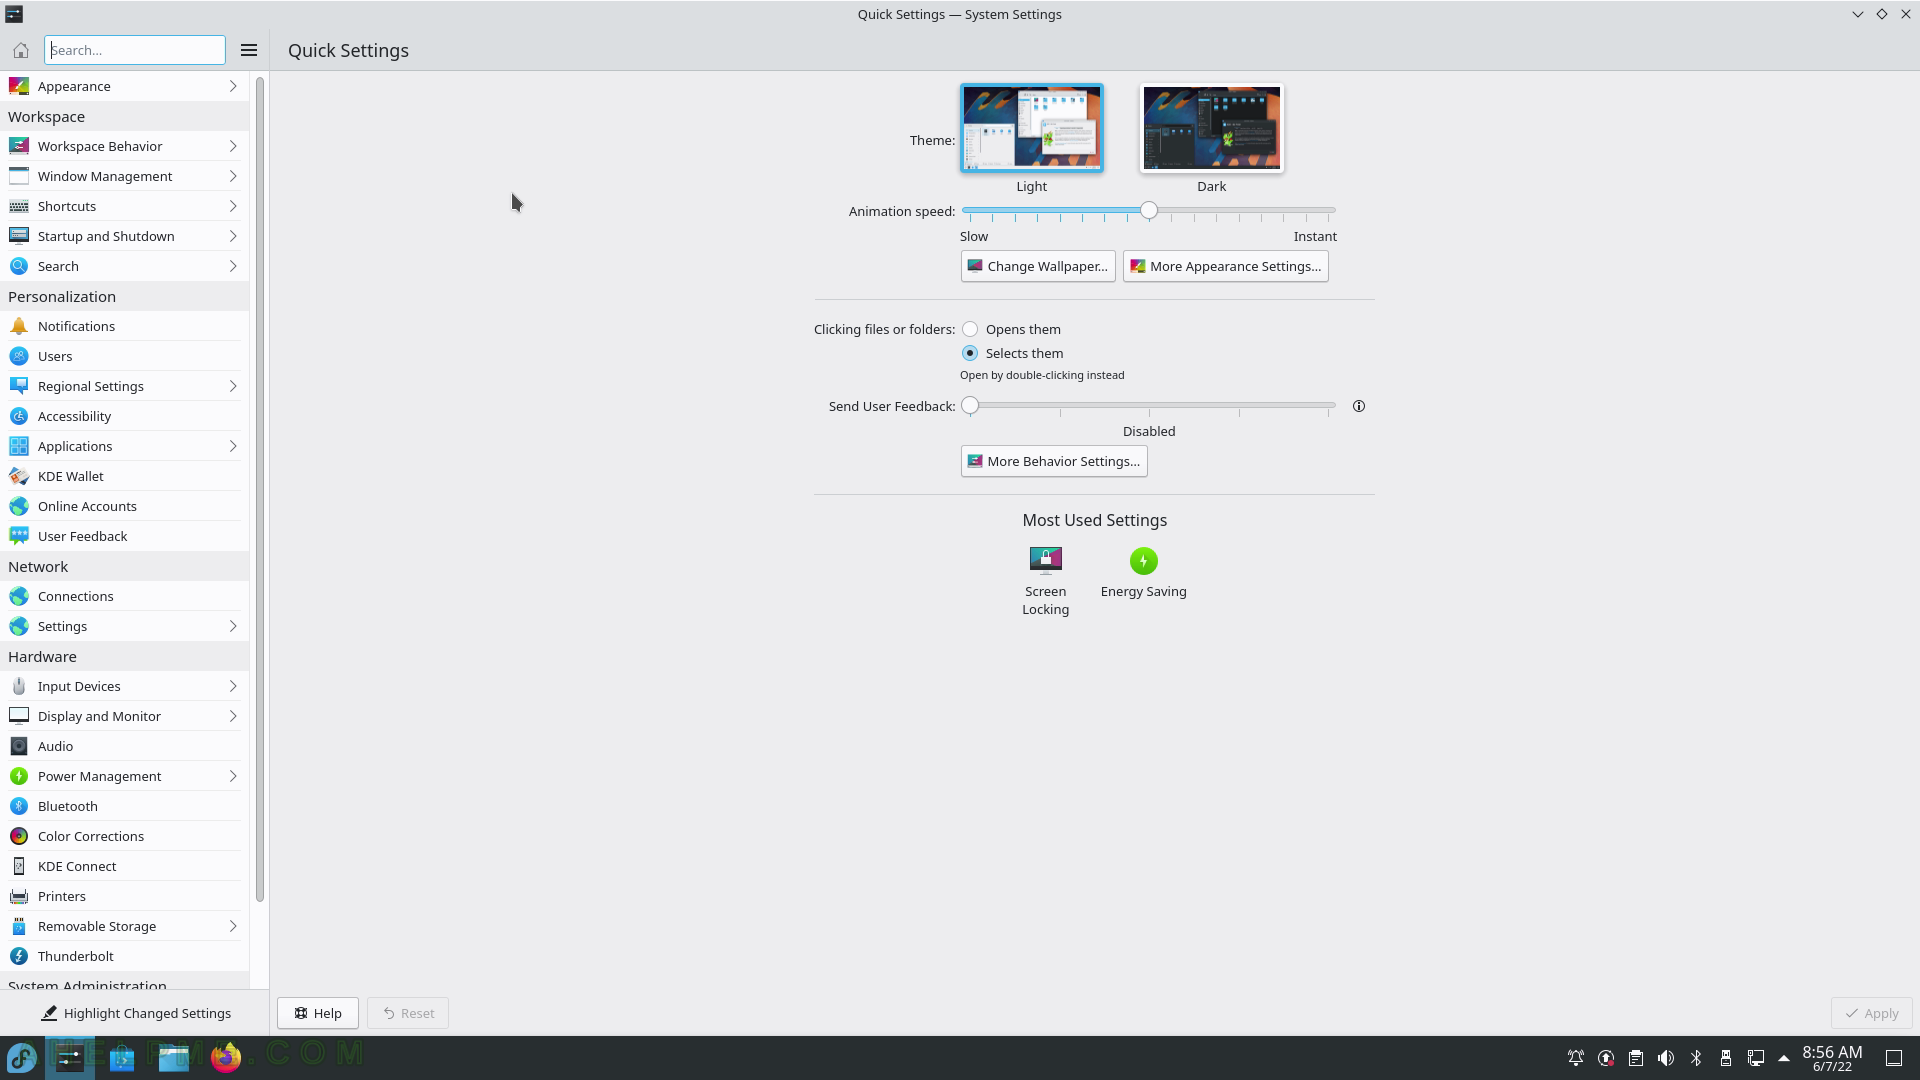Click the Show Desktop icon in taskbar

coord(1894,1058)
